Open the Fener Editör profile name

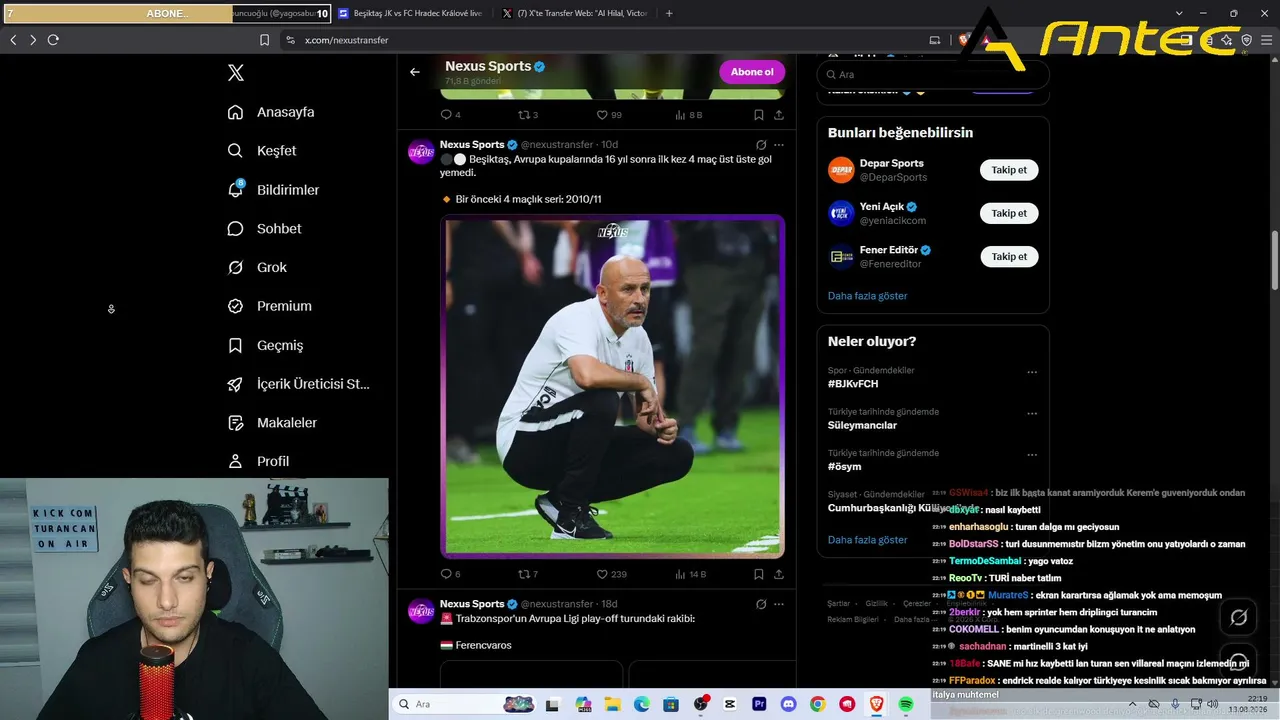coord(889,250)
